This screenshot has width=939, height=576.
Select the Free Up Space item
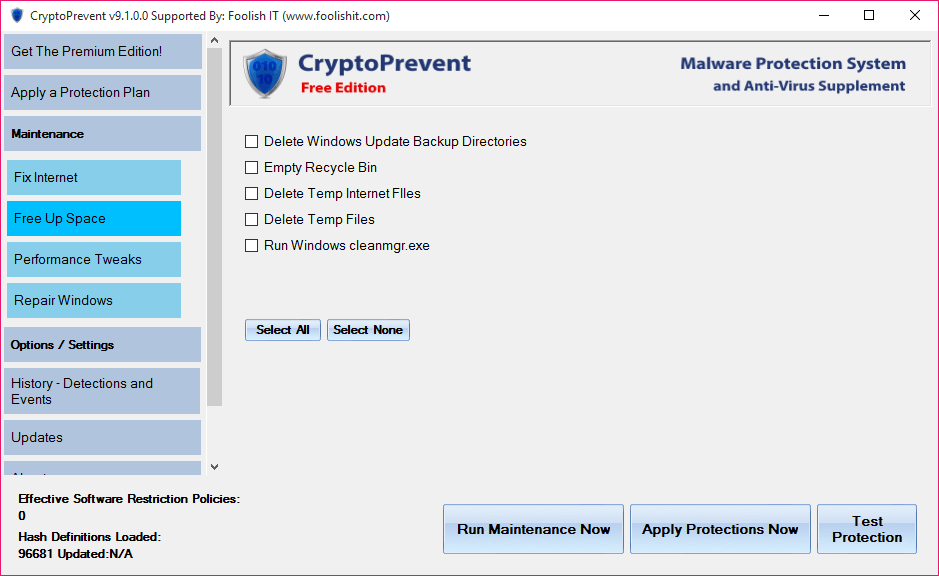point(94,219)
